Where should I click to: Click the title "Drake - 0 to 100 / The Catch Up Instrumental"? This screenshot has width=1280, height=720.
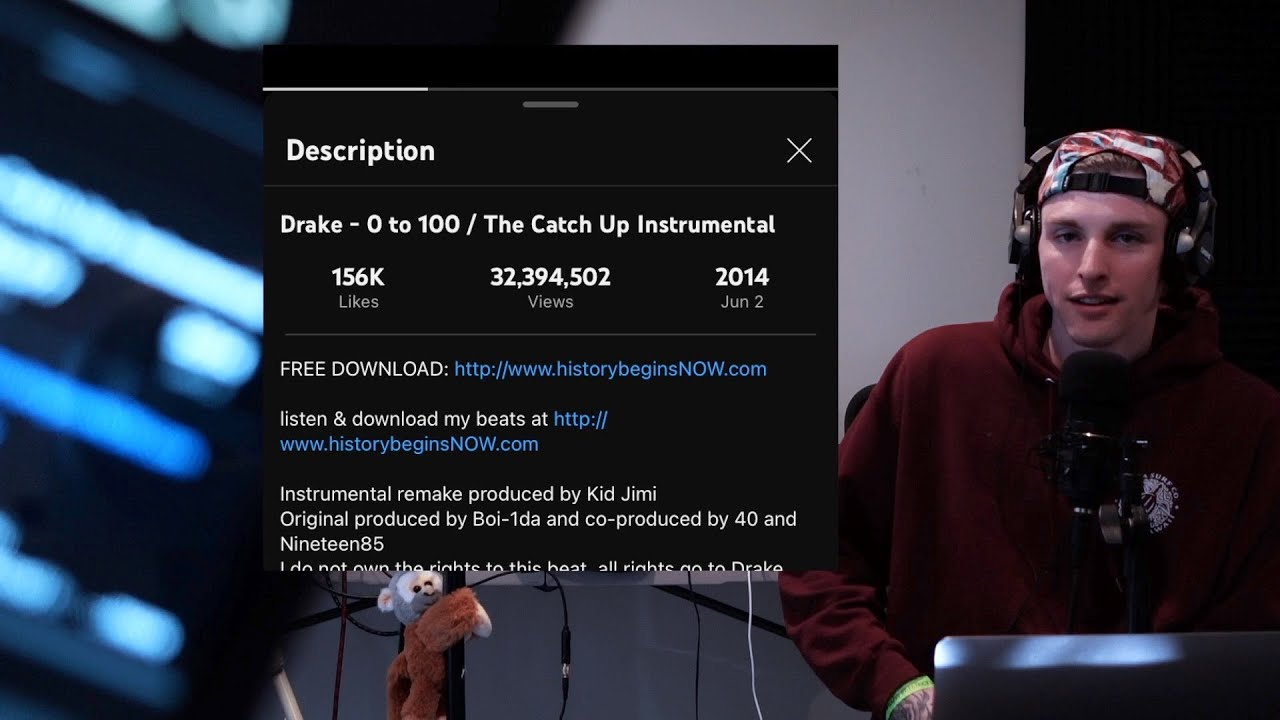point(527,224)
